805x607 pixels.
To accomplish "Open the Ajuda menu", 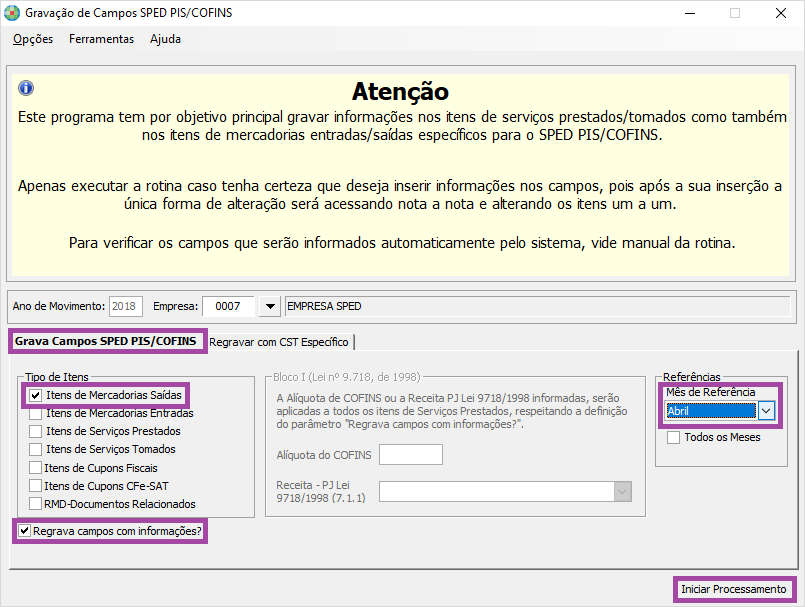I will pos(165,39).
